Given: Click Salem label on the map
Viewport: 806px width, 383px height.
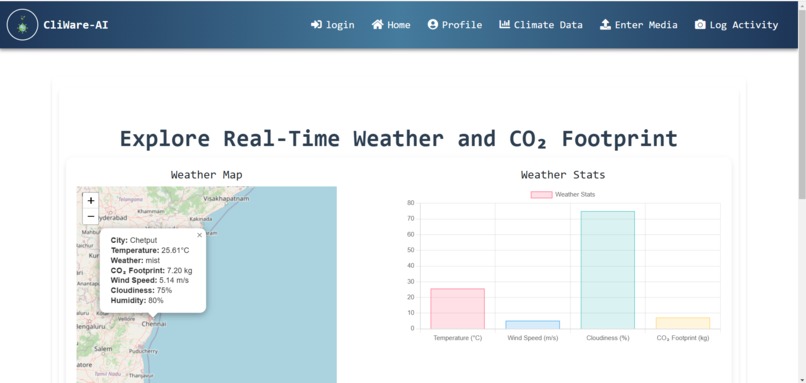Looking at the screenshot, I should point(103,349).
